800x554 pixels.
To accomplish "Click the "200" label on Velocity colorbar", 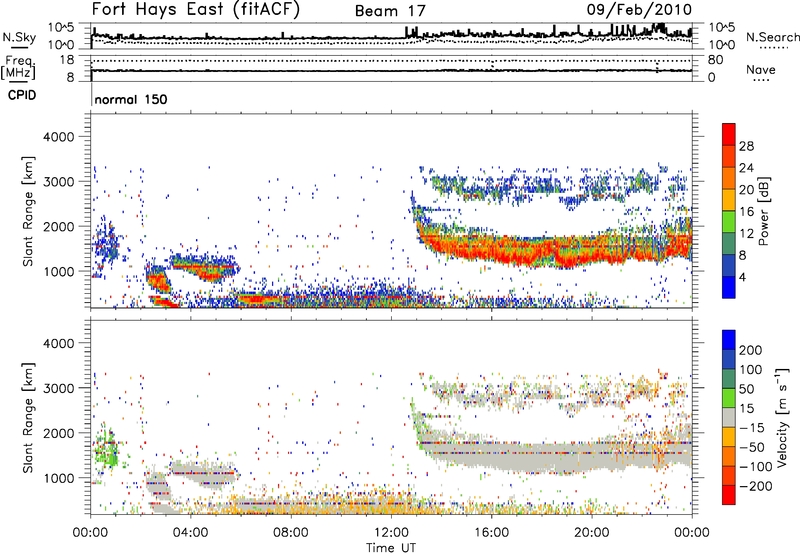I will point(751,350).
